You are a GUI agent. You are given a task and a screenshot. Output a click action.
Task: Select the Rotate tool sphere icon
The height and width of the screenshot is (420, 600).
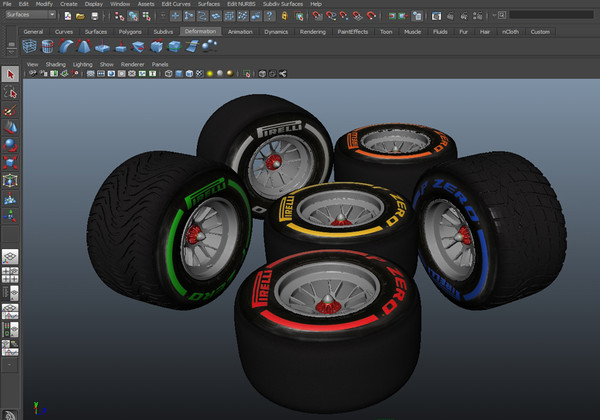(x=10, y=145)
